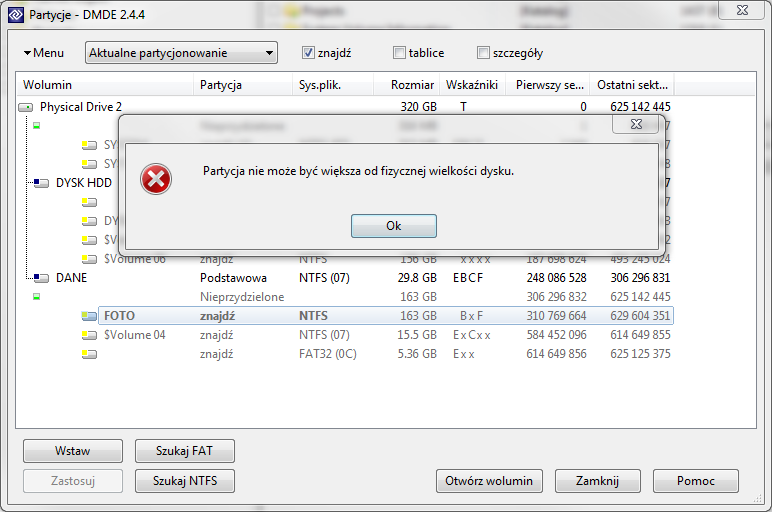Click the green marker beside Nieprzydzielone 163 GB

point(36,297)
